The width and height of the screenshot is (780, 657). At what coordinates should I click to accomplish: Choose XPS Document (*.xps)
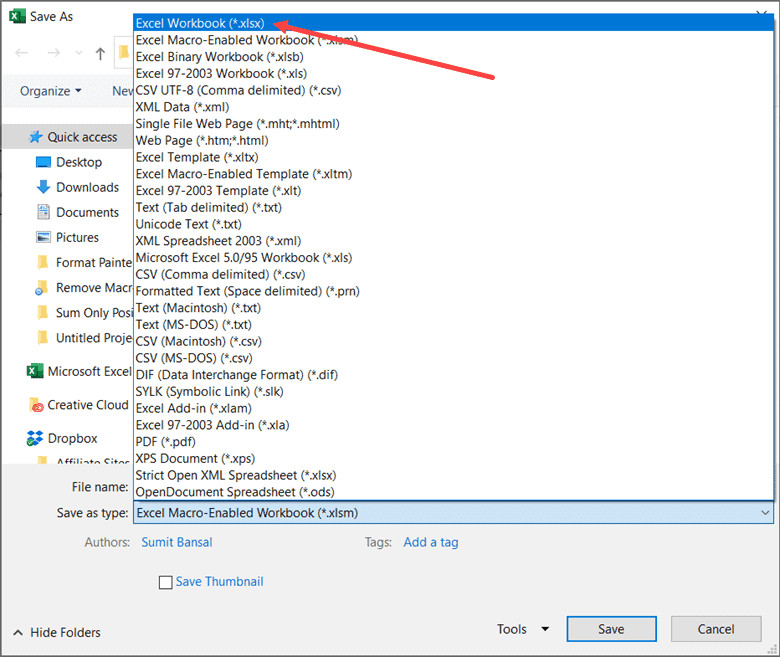pyautogui.click(x=453, y=459)
